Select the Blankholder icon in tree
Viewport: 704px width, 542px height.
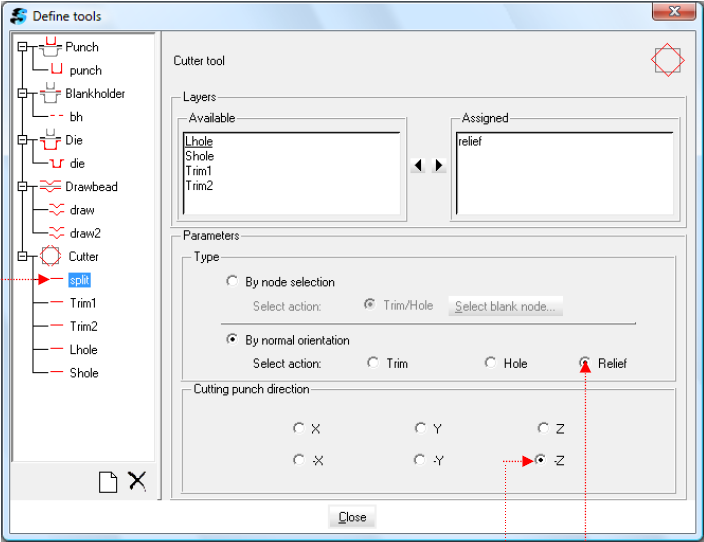coord(50,93)
